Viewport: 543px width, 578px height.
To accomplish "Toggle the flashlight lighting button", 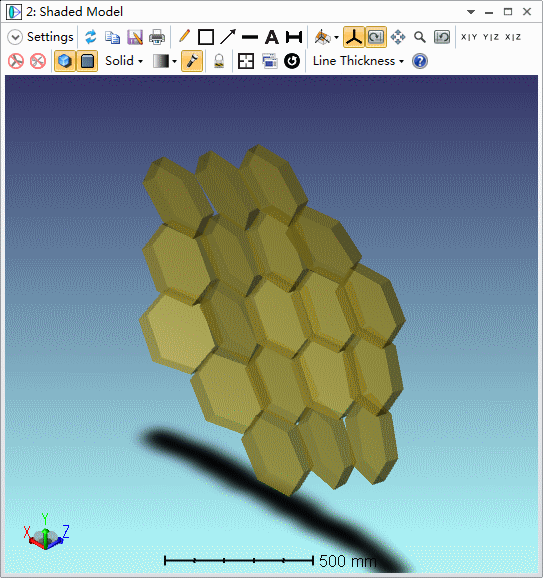I will point(192,61).
